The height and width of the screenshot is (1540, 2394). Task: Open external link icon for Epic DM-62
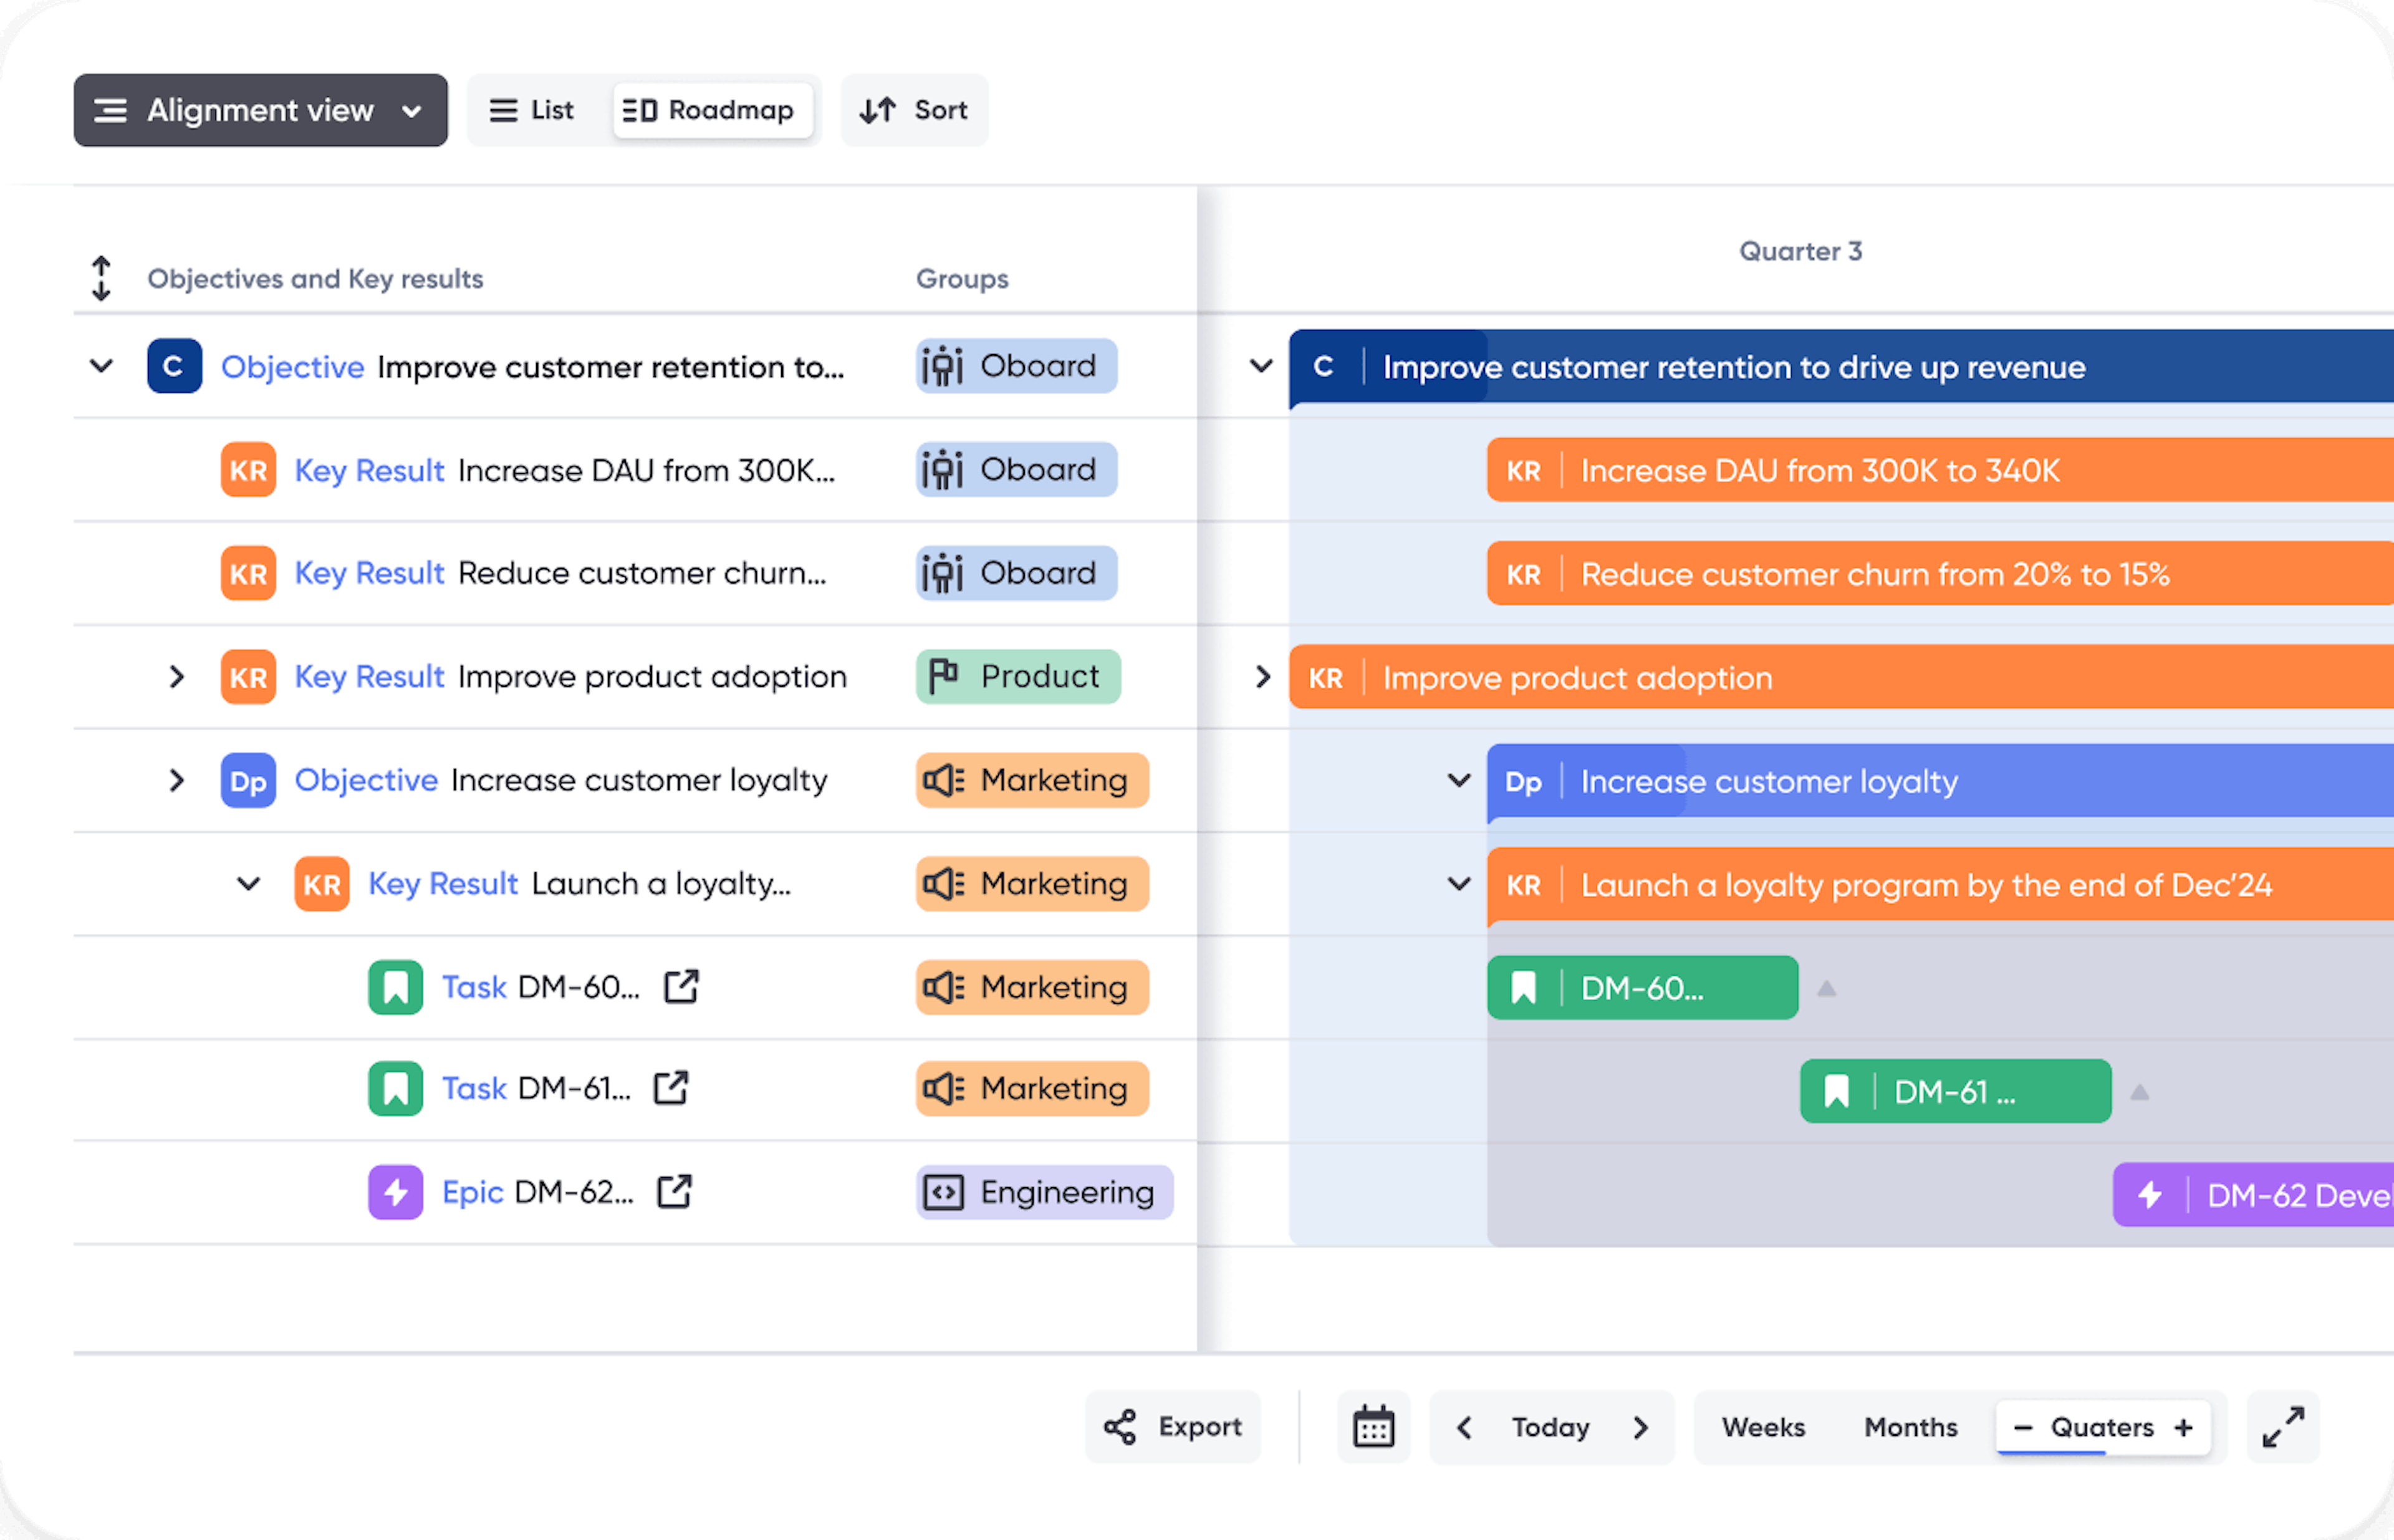coord(674,1191)
